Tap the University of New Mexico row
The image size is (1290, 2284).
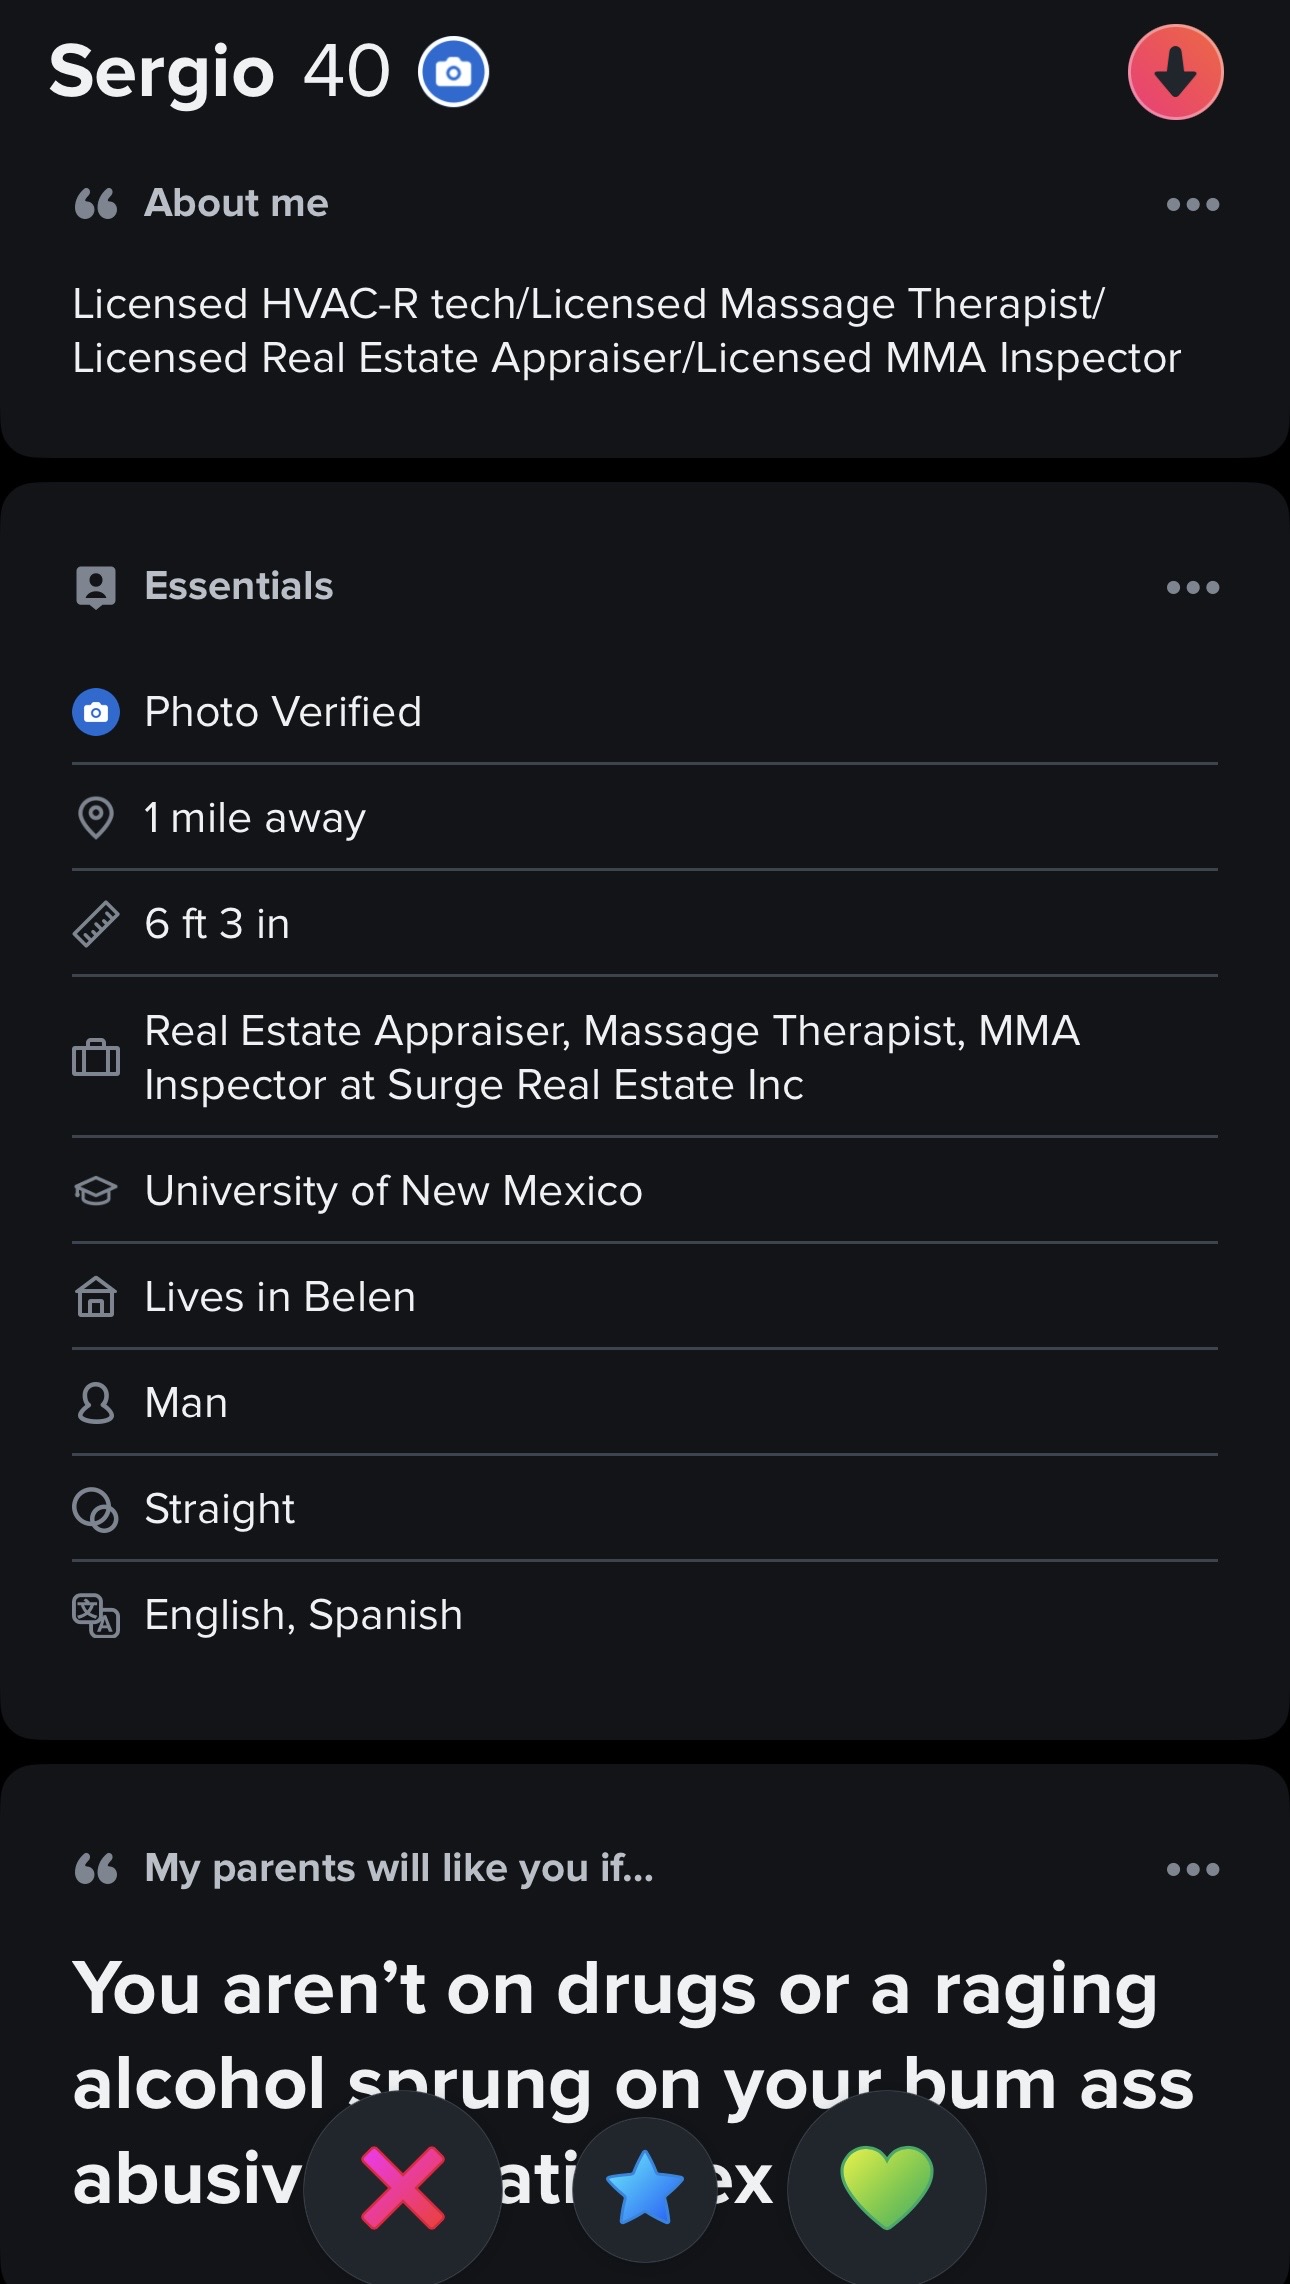click(x=393, y=1191)
